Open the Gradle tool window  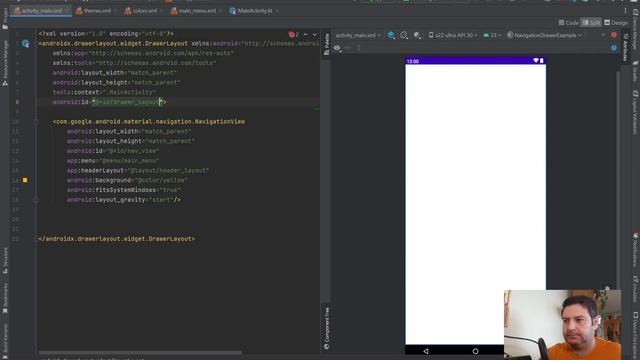636,71
